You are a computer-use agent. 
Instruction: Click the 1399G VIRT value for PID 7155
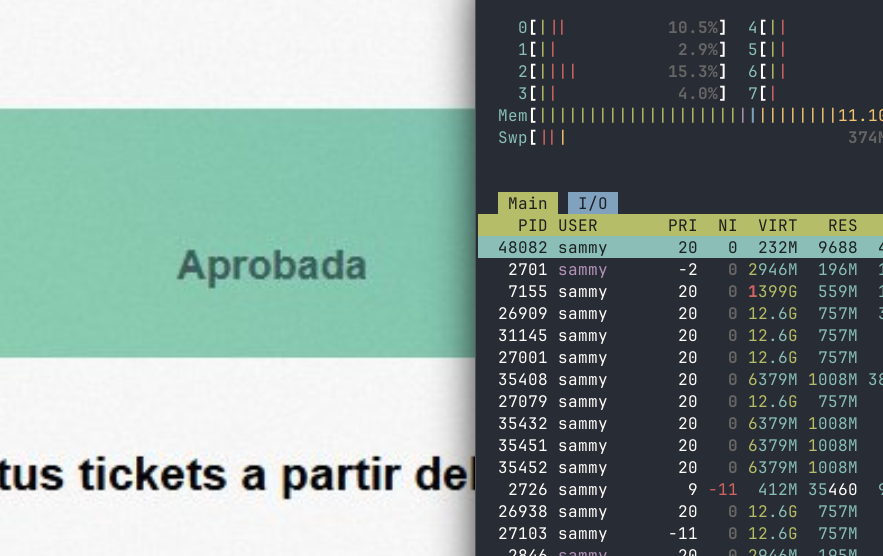pyautogui.click(x=773, y=291)
